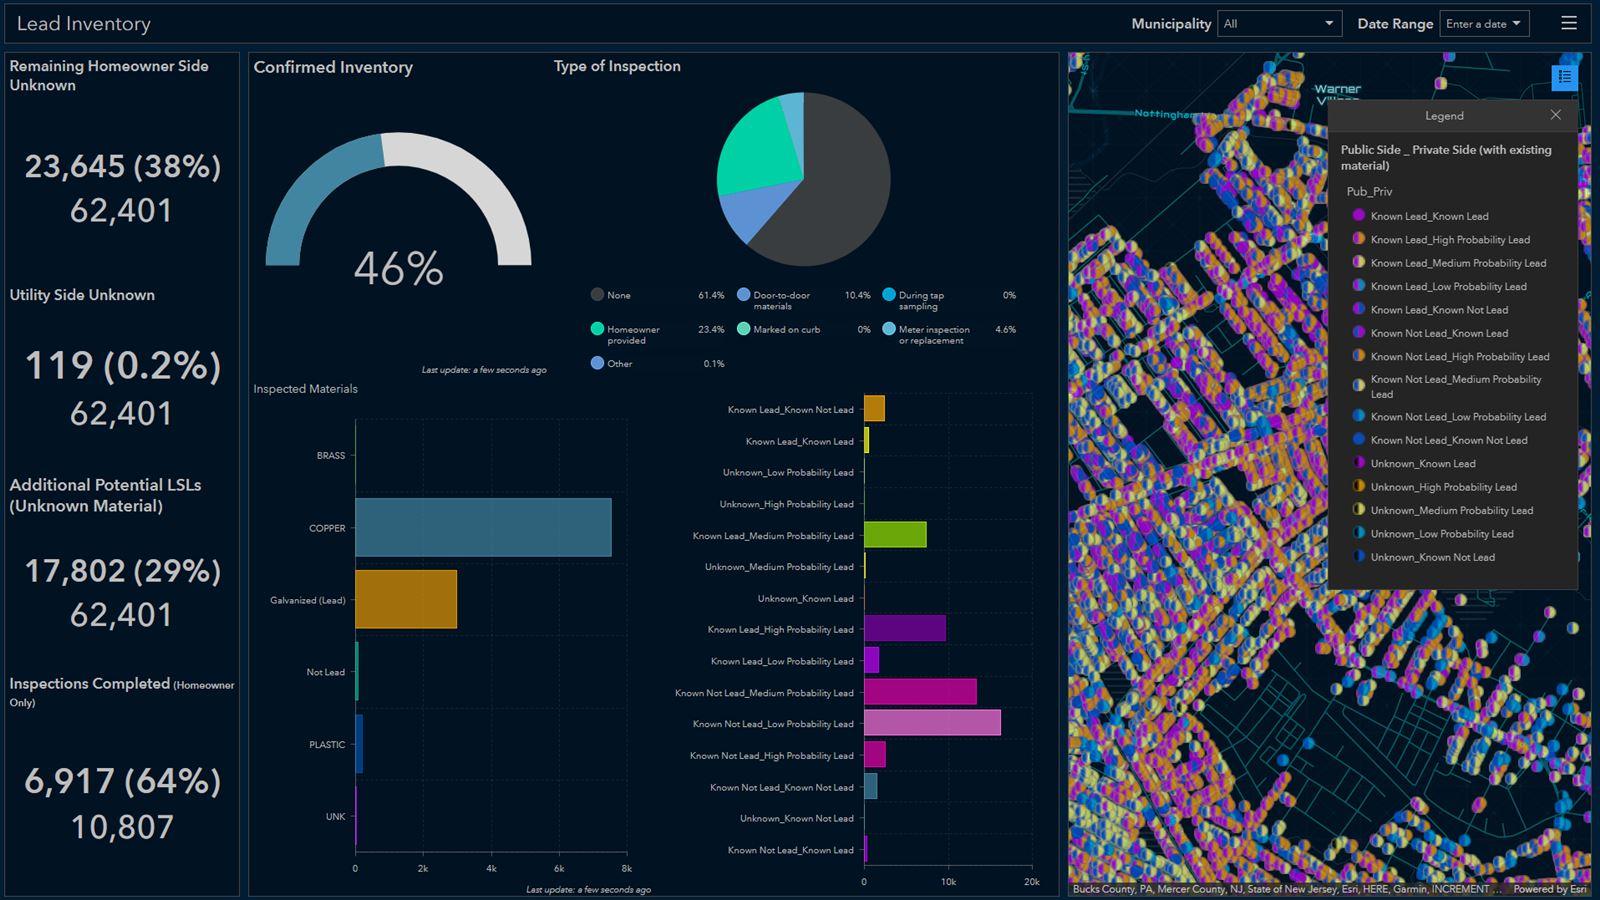1600x900 pixels.
Task: Select the Known Not Lead_Low Probability Lead bar
Action: [x=932, y=723]
